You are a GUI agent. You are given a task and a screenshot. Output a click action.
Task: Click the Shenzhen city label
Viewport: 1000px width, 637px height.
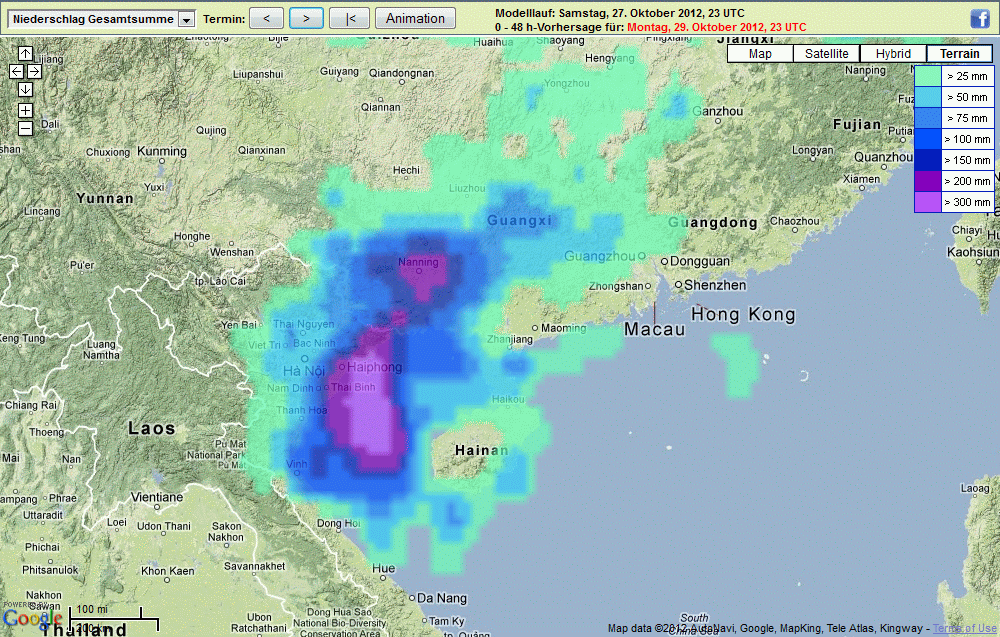pyautogui.click(x=715, y=285)
